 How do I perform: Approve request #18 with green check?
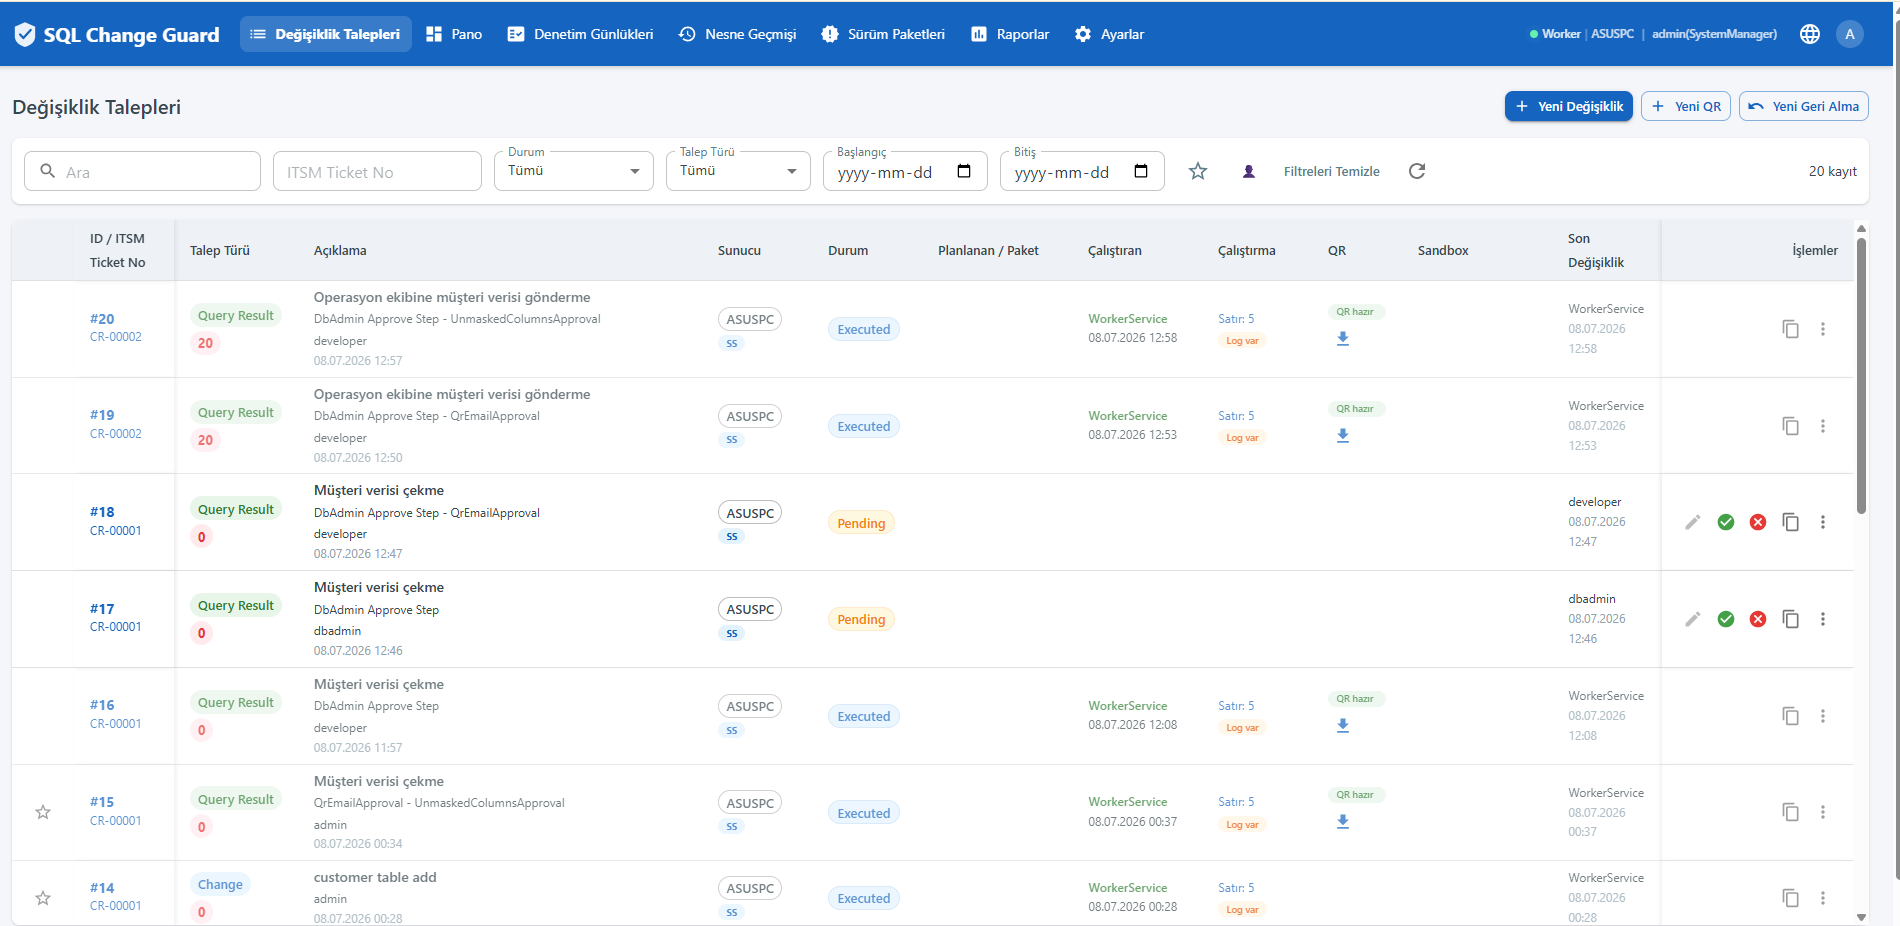point(1726,522)
